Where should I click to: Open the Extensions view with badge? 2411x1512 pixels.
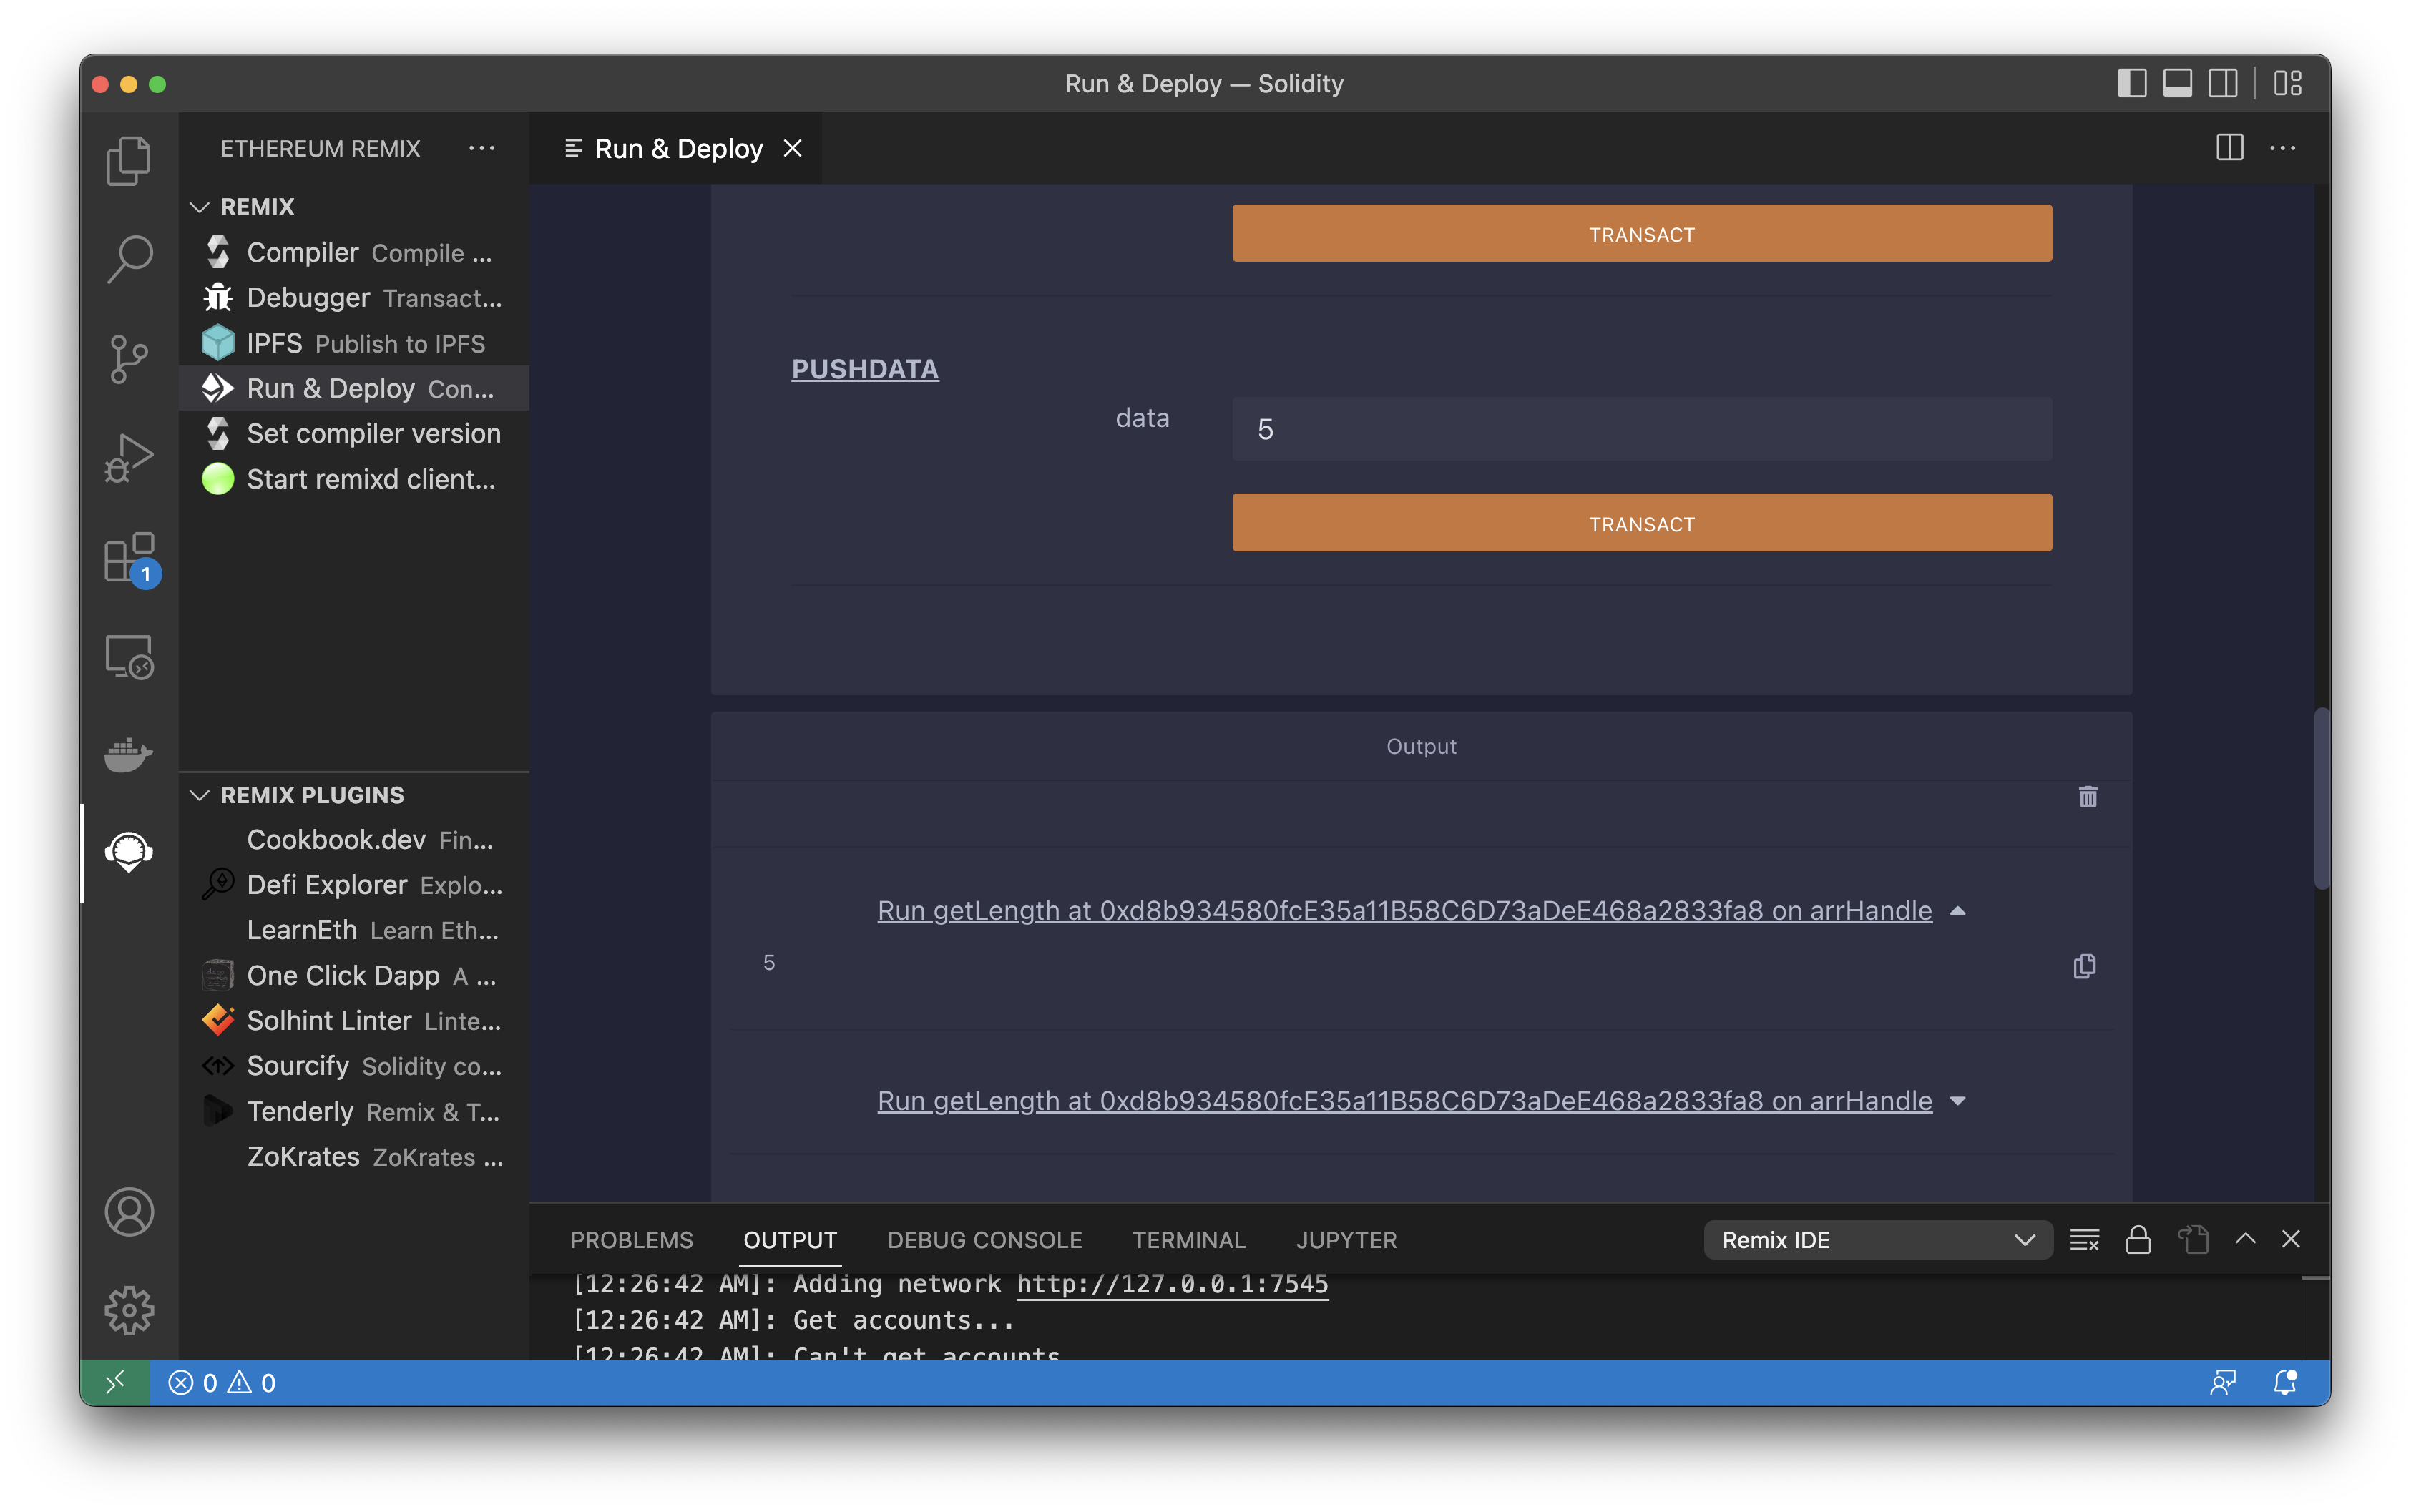130,558
